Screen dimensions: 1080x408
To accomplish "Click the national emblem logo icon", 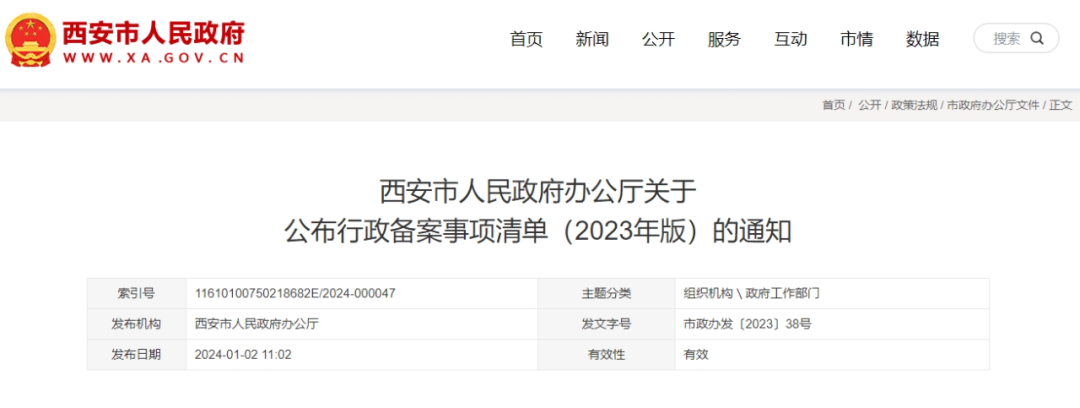I will pyautogui.click(x=30, y=39).
